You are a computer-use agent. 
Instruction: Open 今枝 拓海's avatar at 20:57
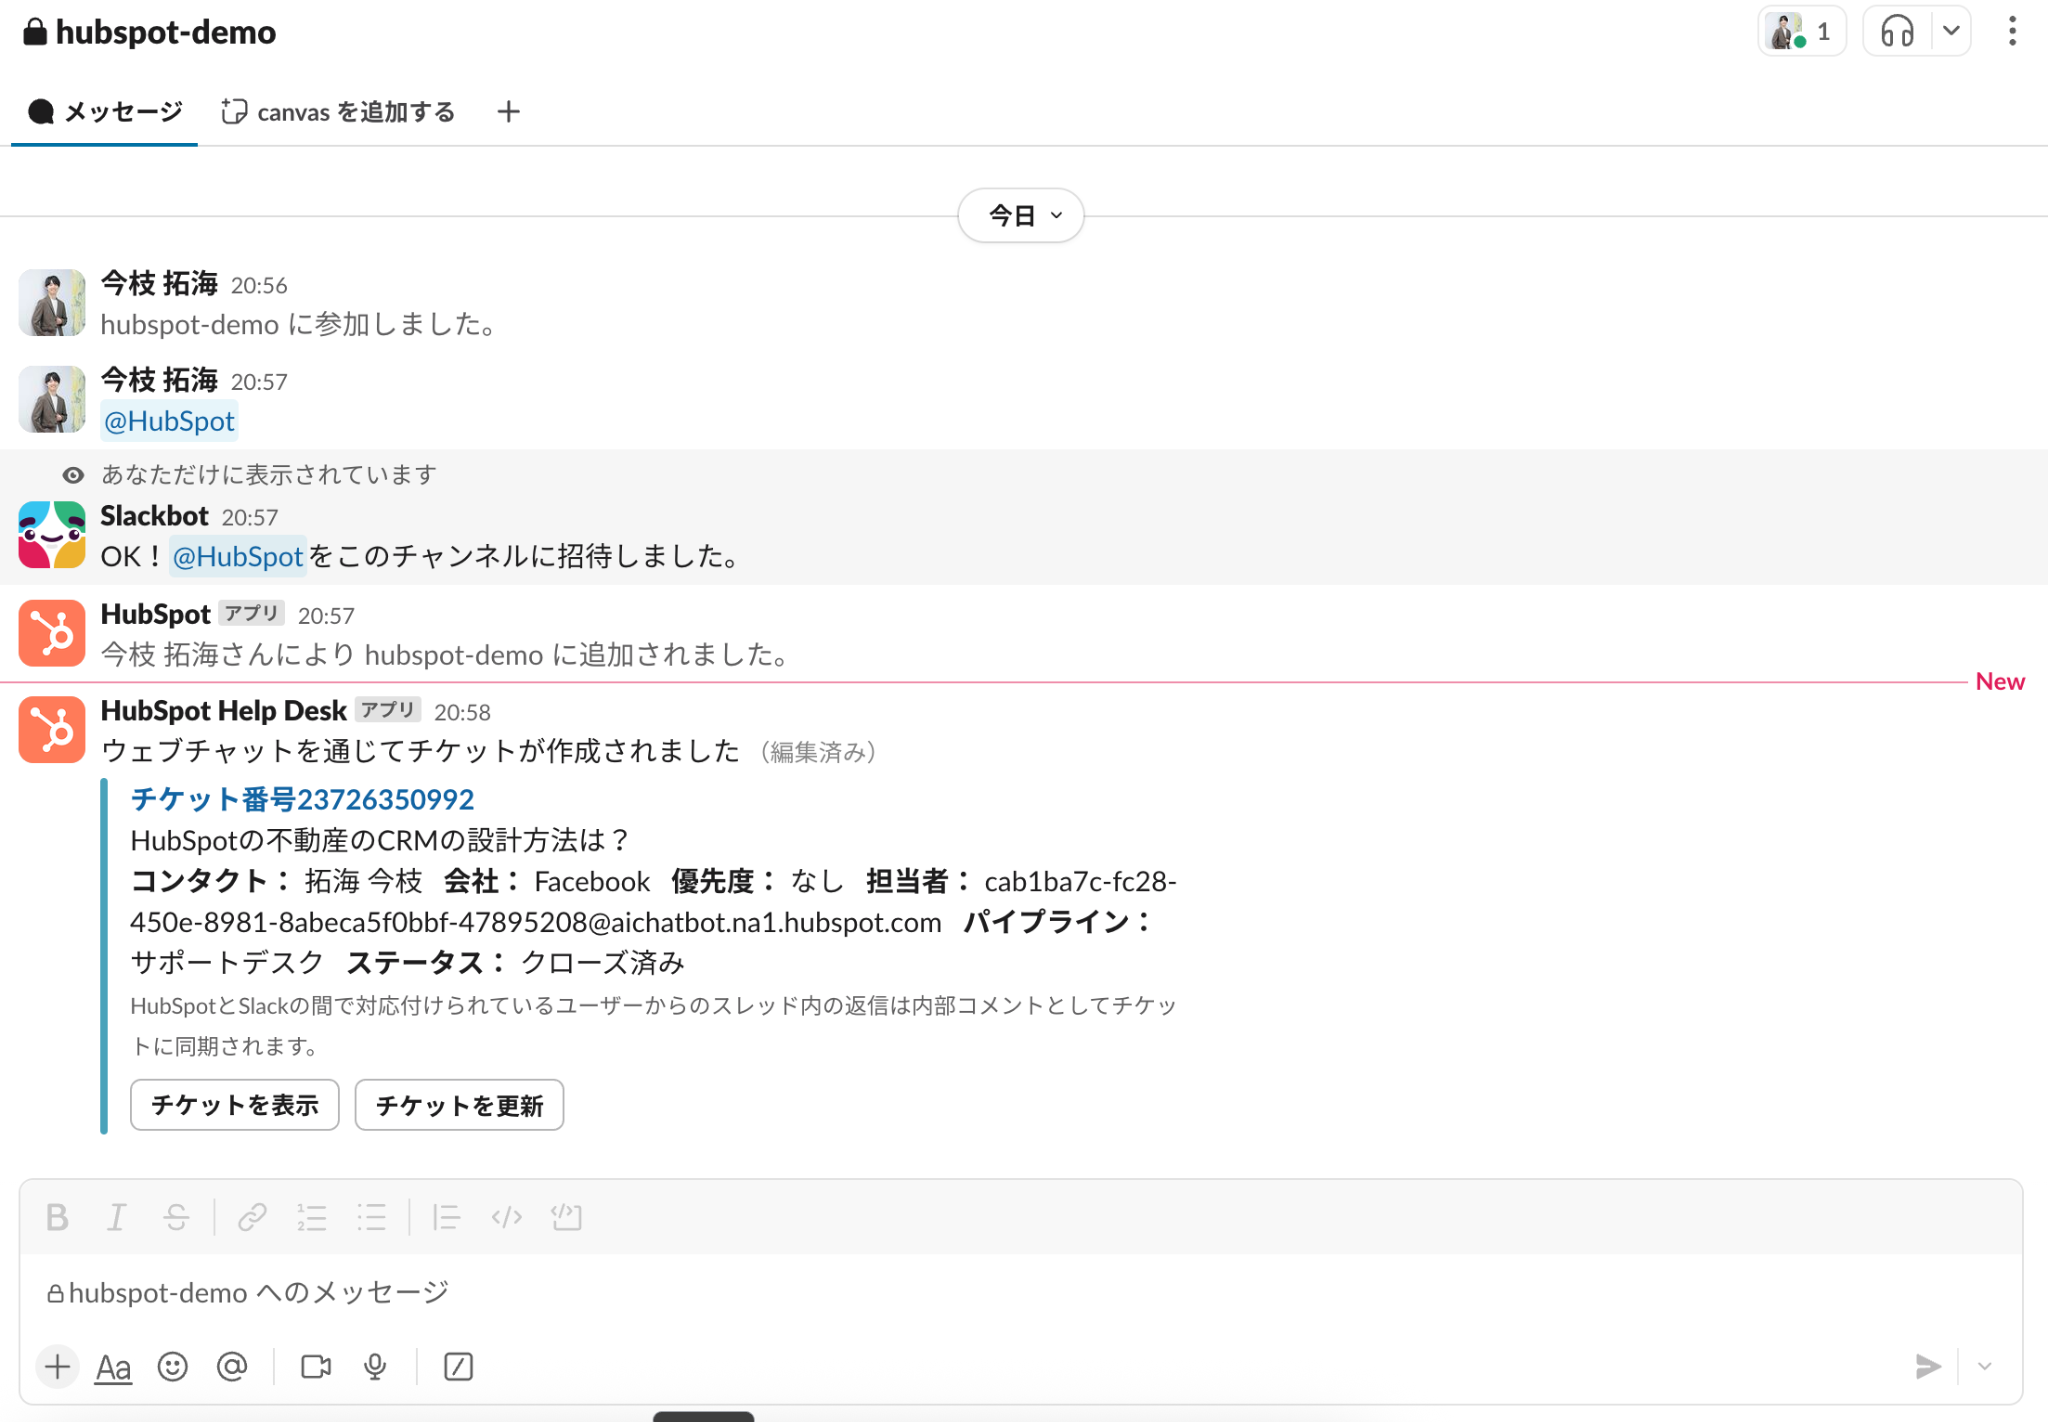point(52,399)
